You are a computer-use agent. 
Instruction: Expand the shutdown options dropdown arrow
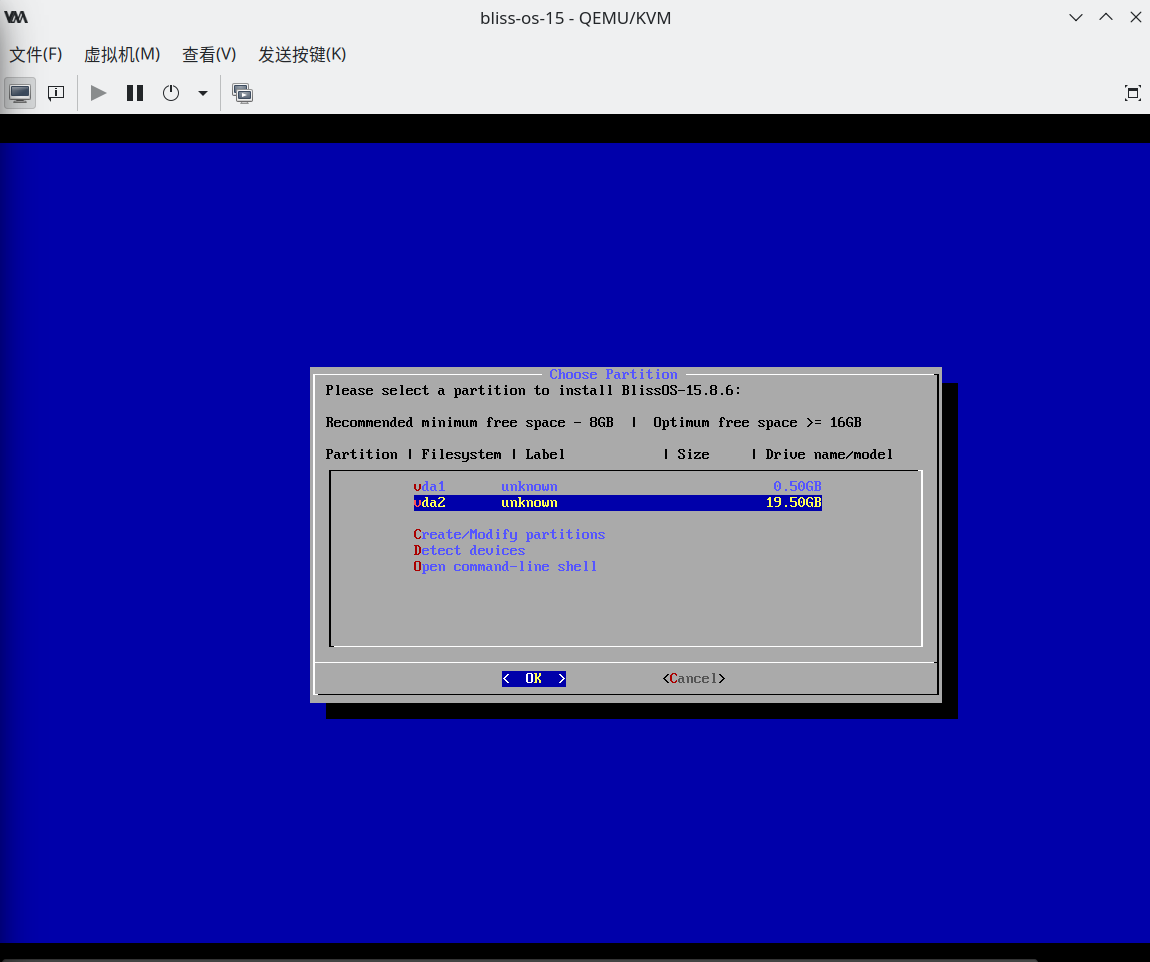coord(202,93)
